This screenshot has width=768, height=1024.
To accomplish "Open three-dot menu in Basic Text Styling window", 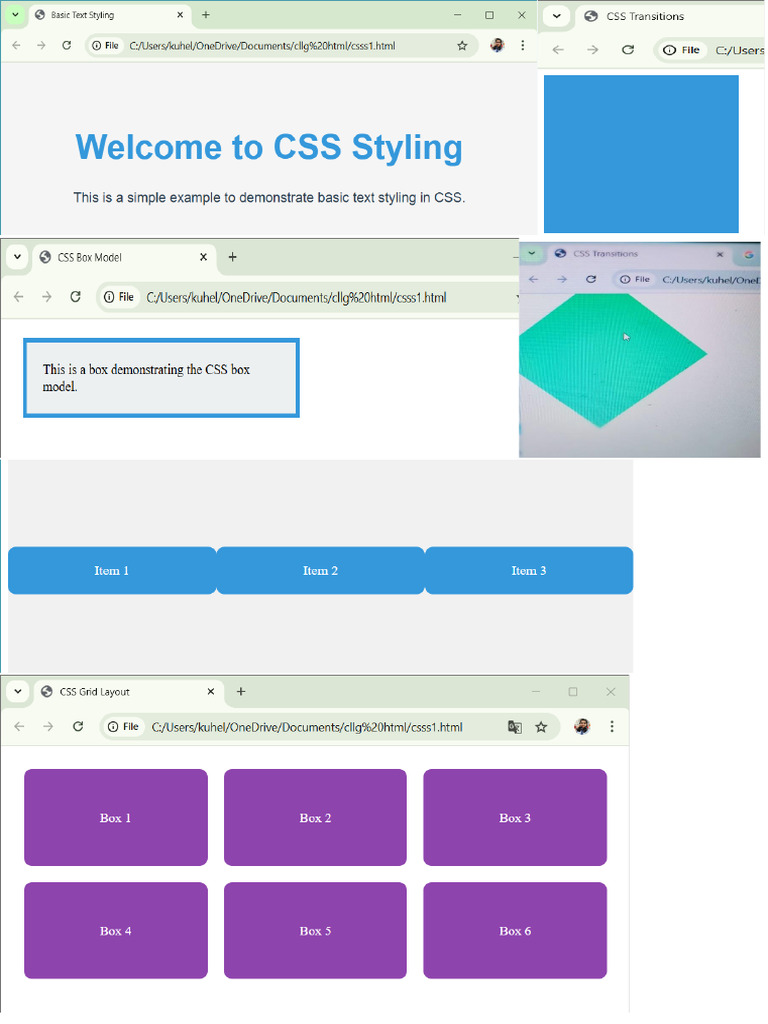I will [522, 45].
